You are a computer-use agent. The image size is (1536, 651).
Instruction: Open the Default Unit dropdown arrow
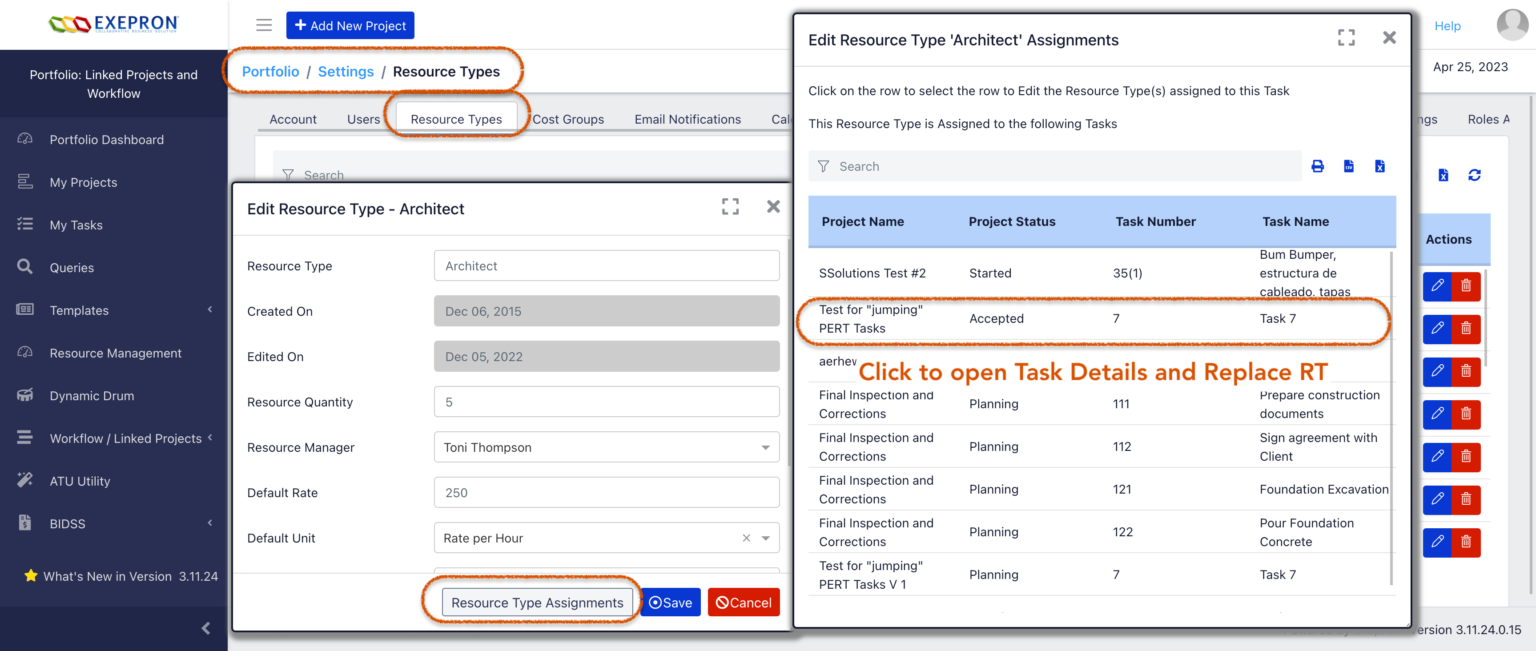[x=766, y=538]
